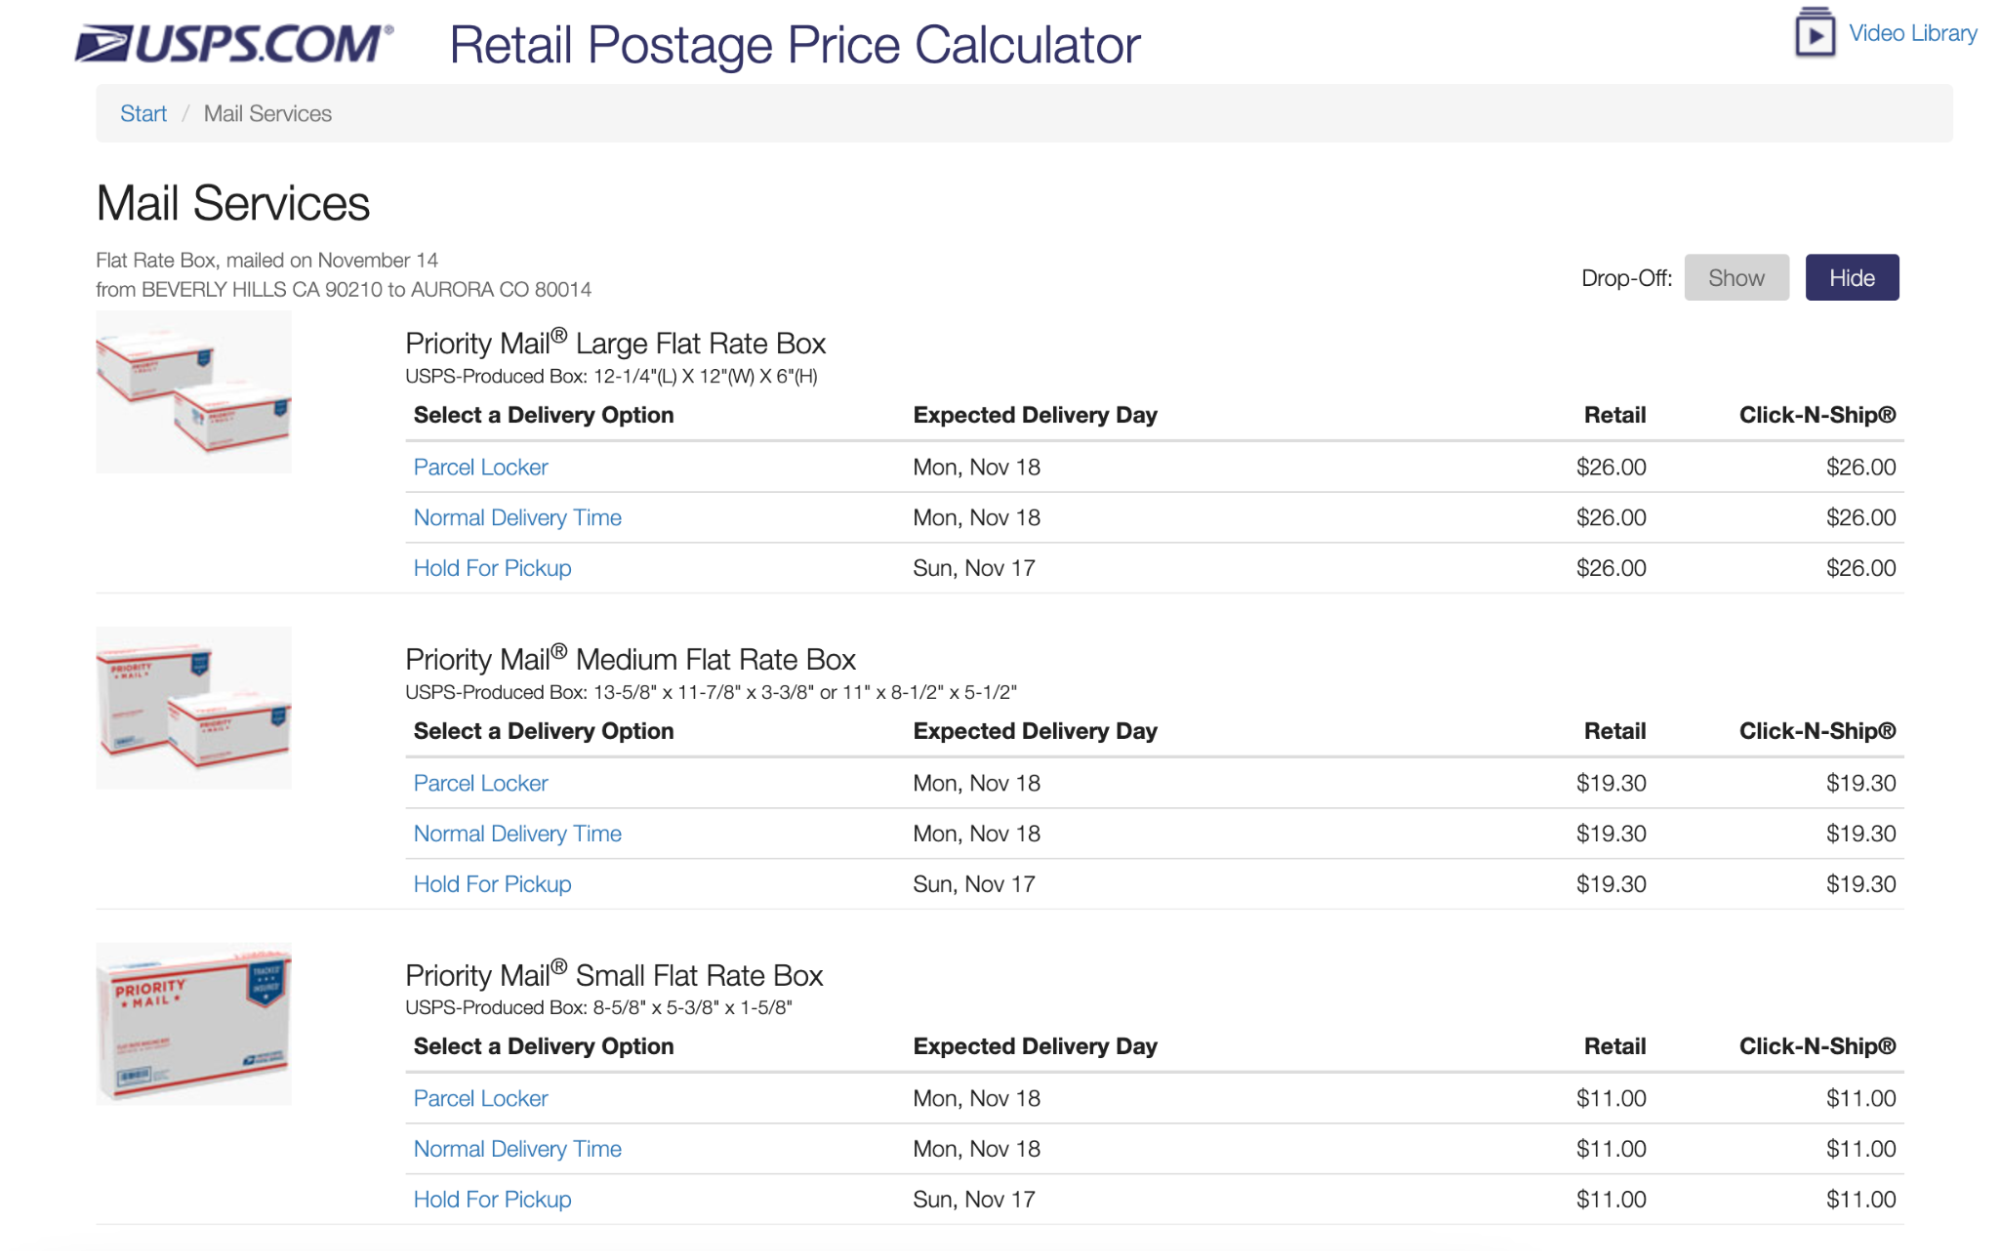Select Parcel Locker for Small Flat Rate Box

point(480,1097)
